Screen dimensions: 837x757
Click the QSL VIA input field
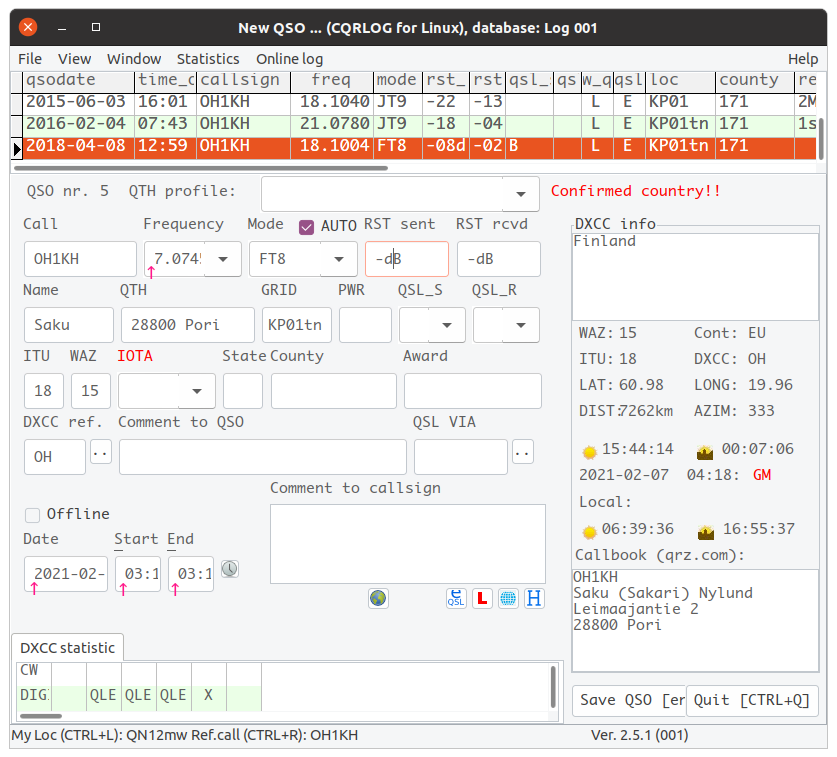[461, 457]
